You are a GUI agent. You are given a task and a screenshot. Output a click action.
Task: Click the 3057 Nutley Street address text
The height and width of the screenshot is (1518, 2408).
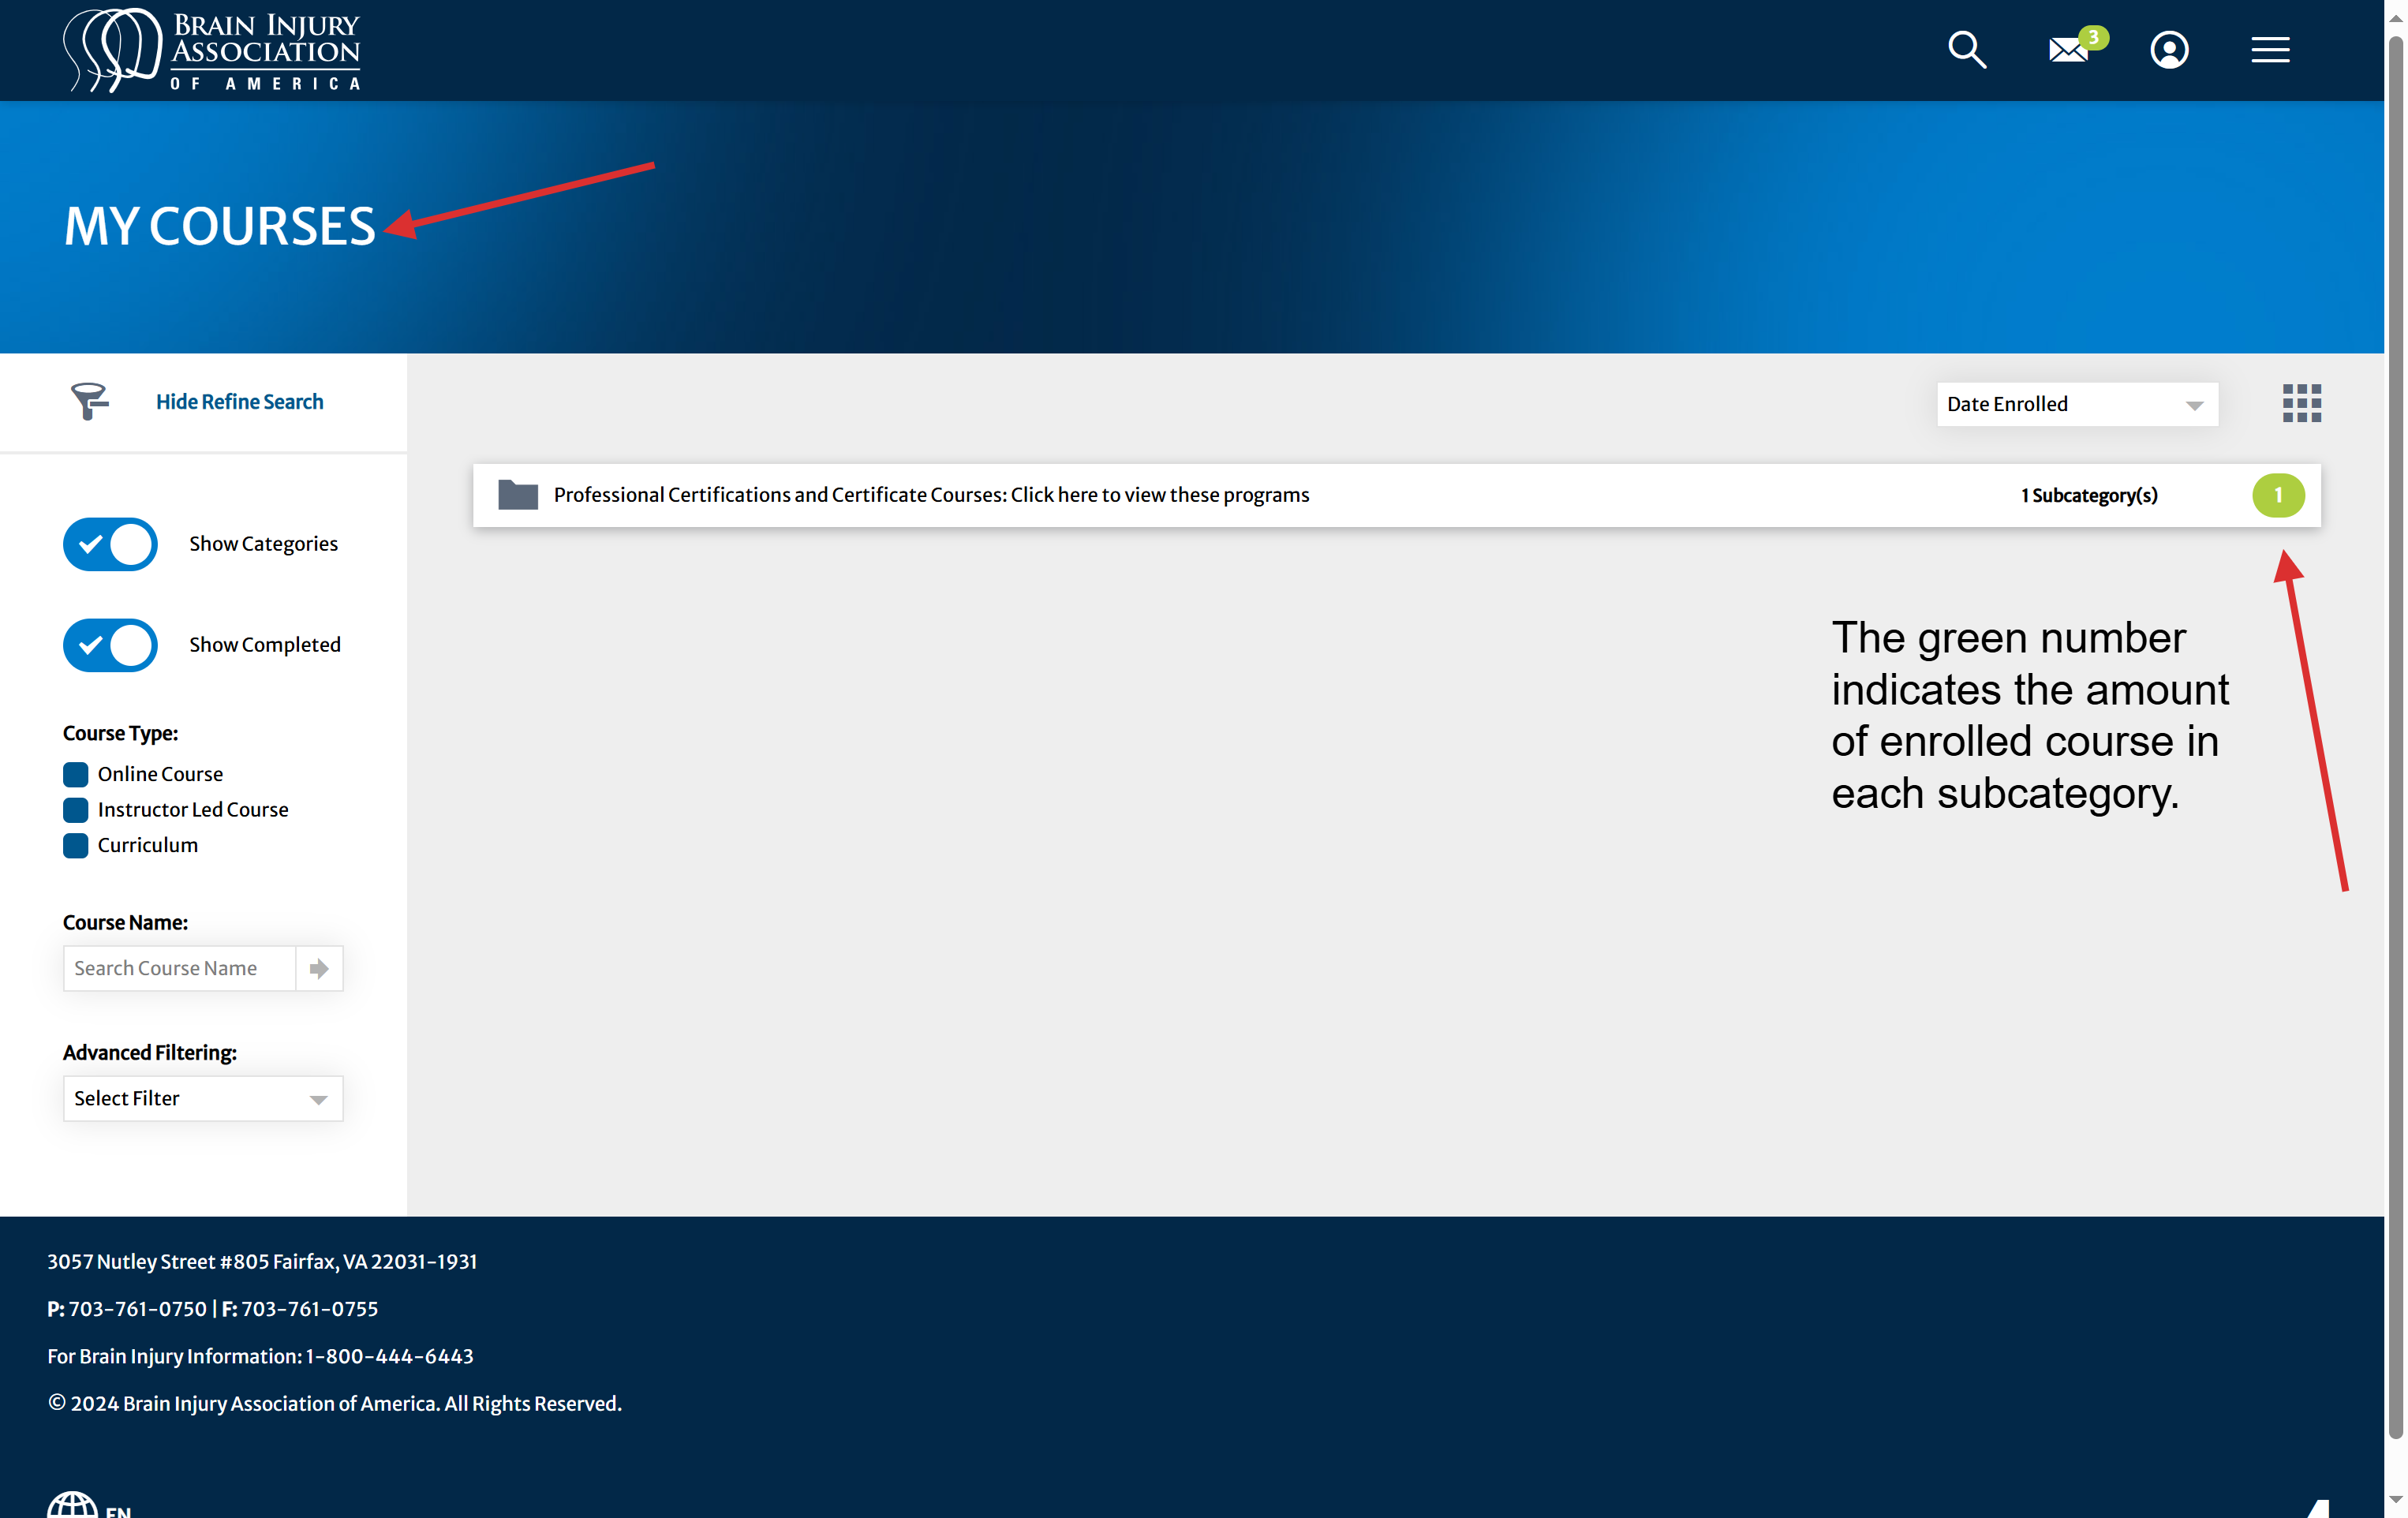coord(262,1261)
